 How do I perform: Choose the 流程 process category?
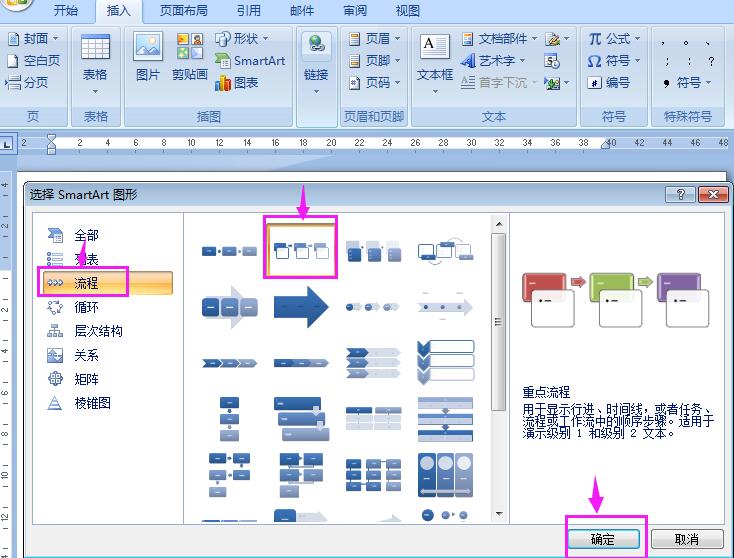pyautogui.click(x=107, y=283)
